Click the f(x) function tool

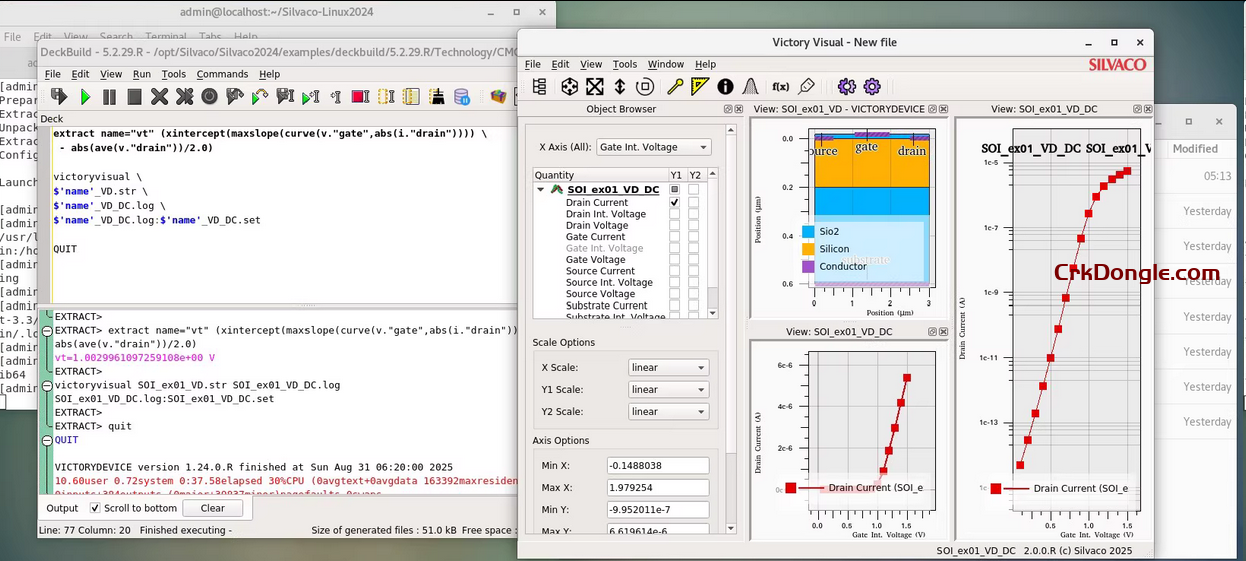click(x=780, y=87)
